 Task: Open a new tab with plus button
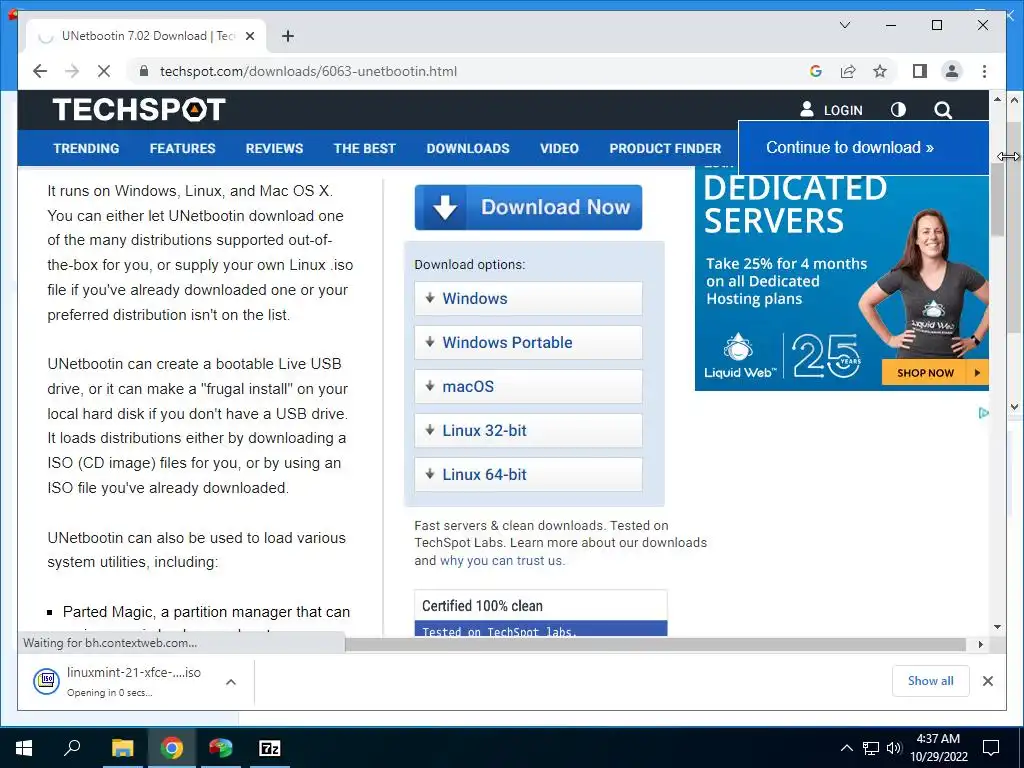tap(287, 36)
